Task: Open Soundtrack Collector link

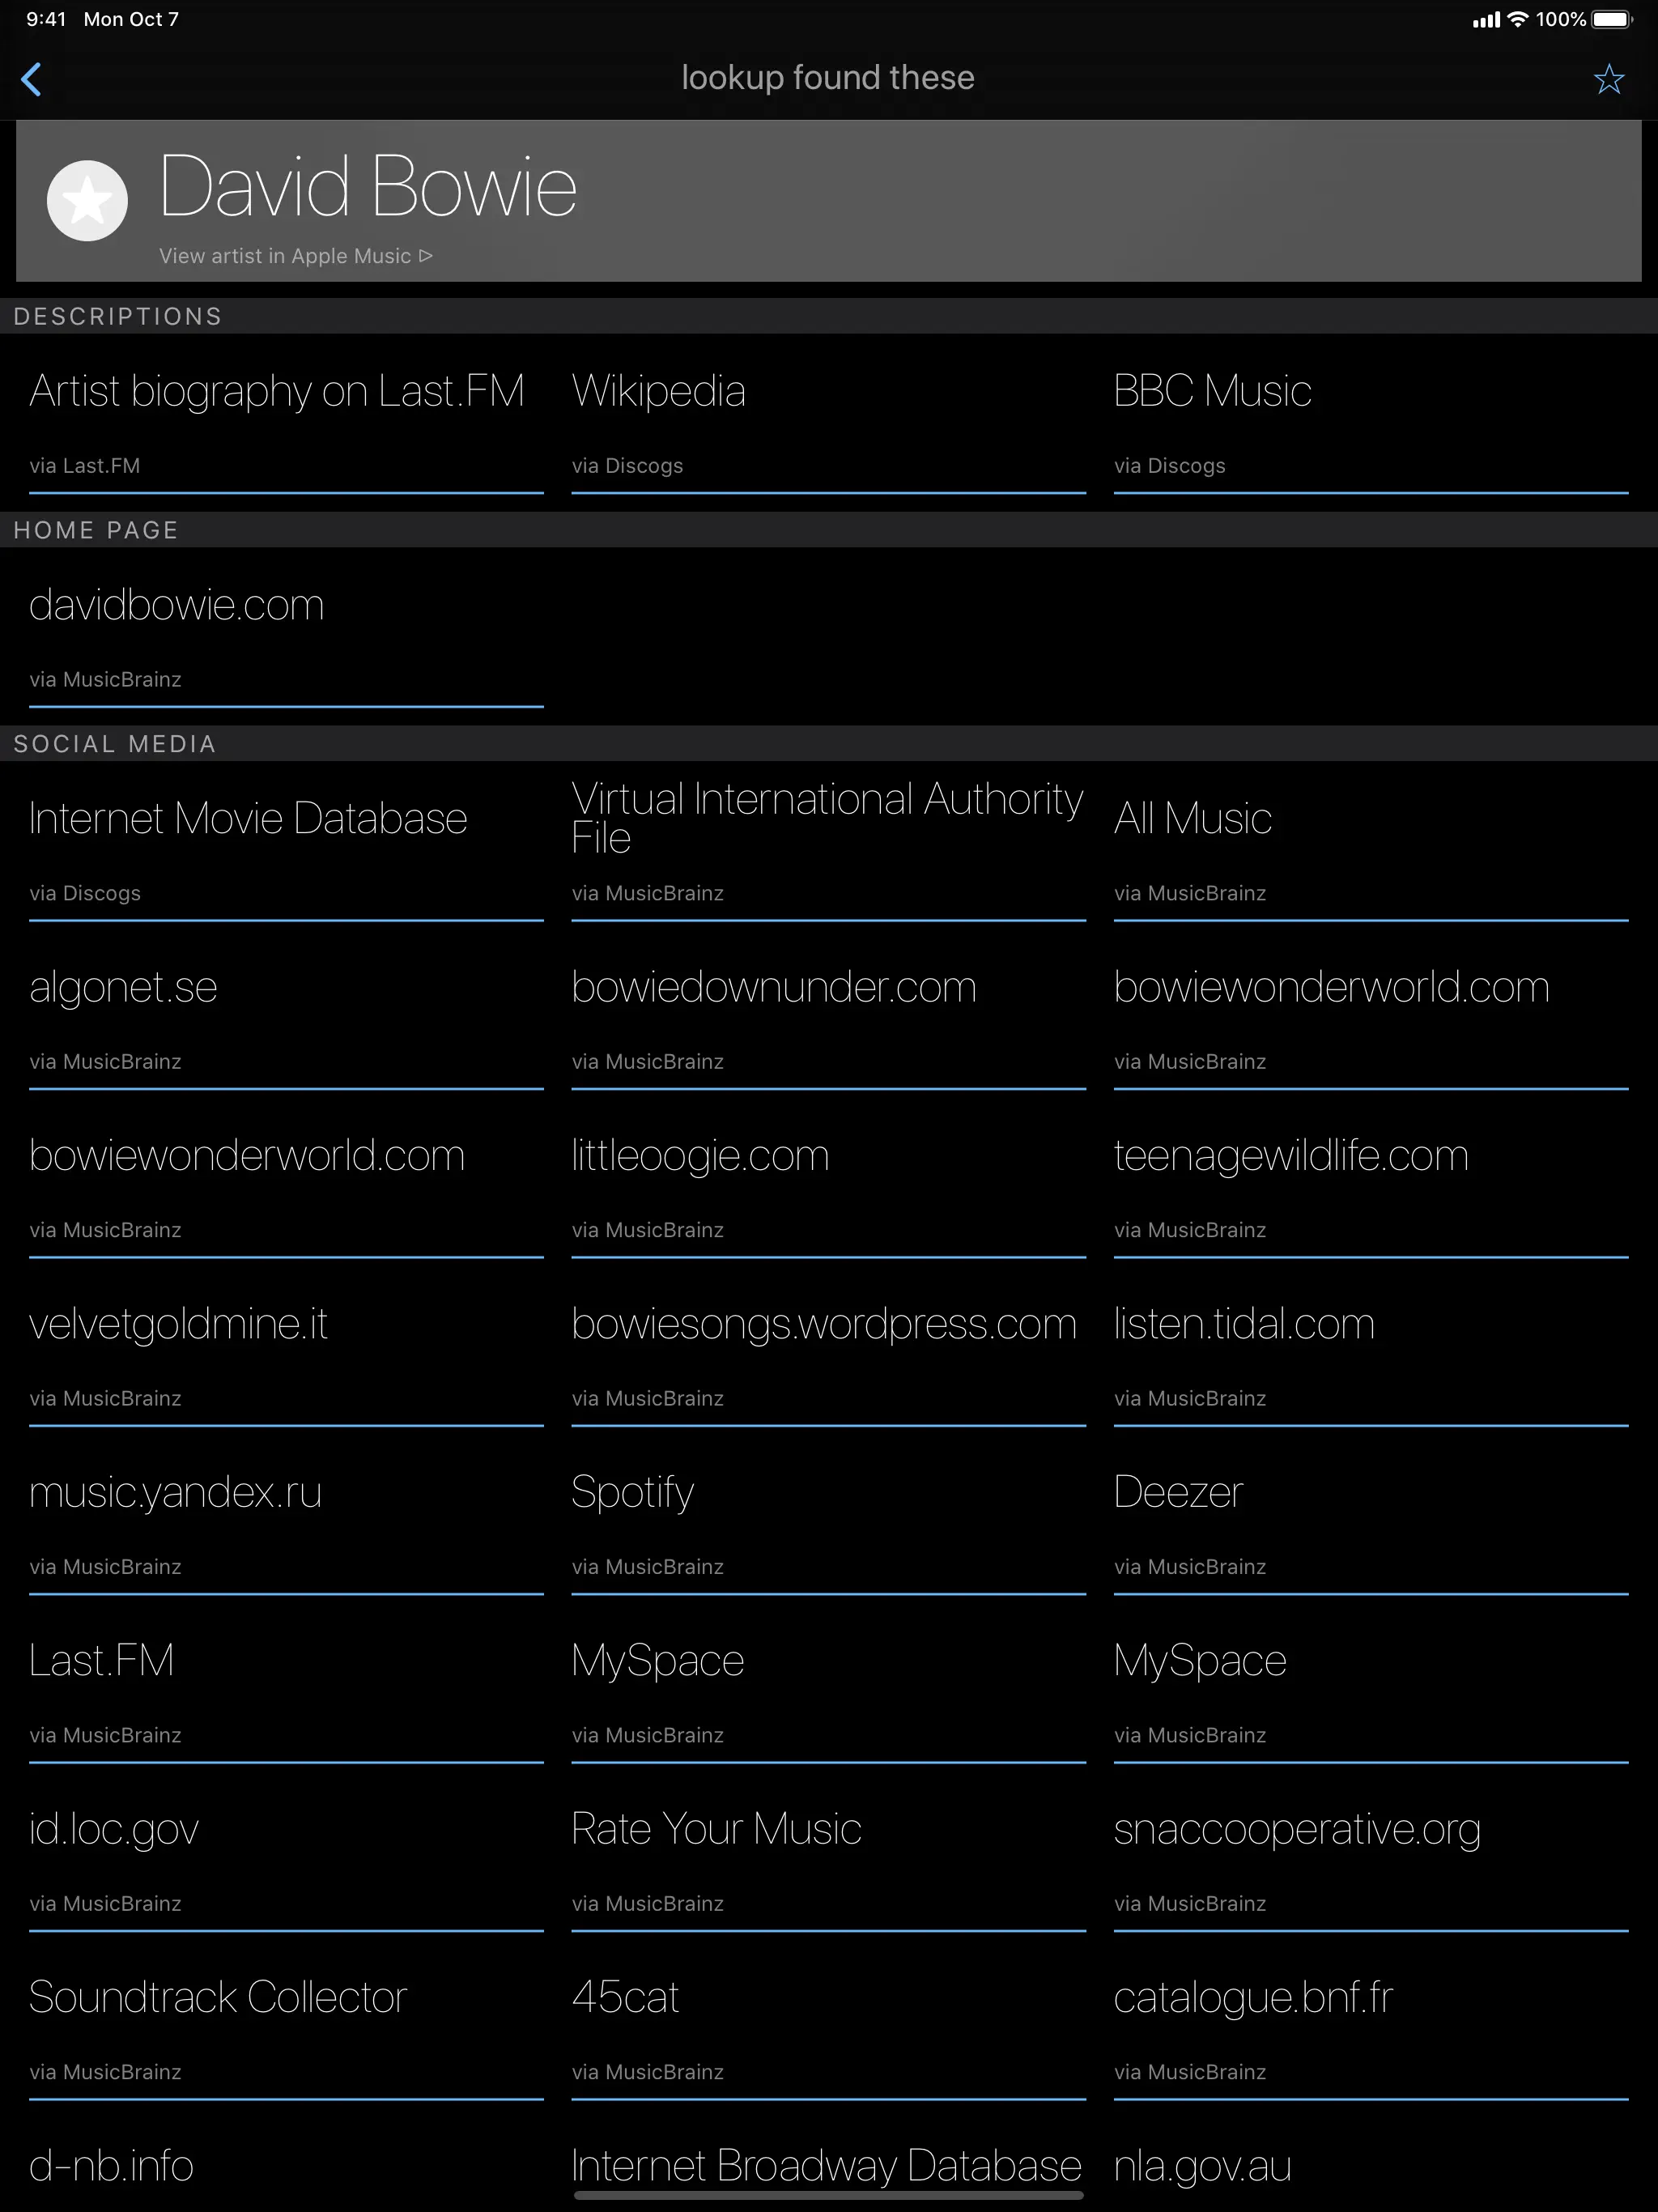Action: (218, 1997)
